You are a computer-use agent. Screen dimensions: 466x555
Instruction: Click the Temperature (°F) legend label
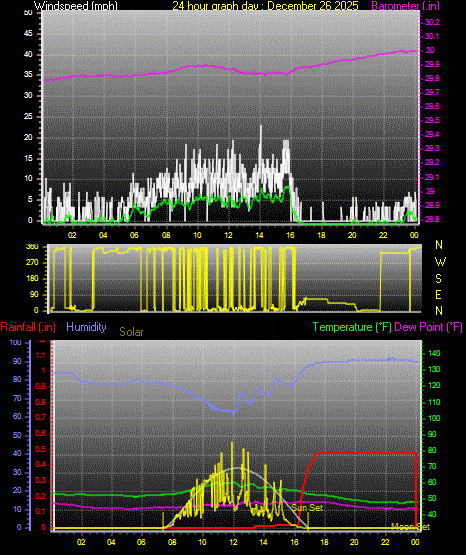point(352,327)
